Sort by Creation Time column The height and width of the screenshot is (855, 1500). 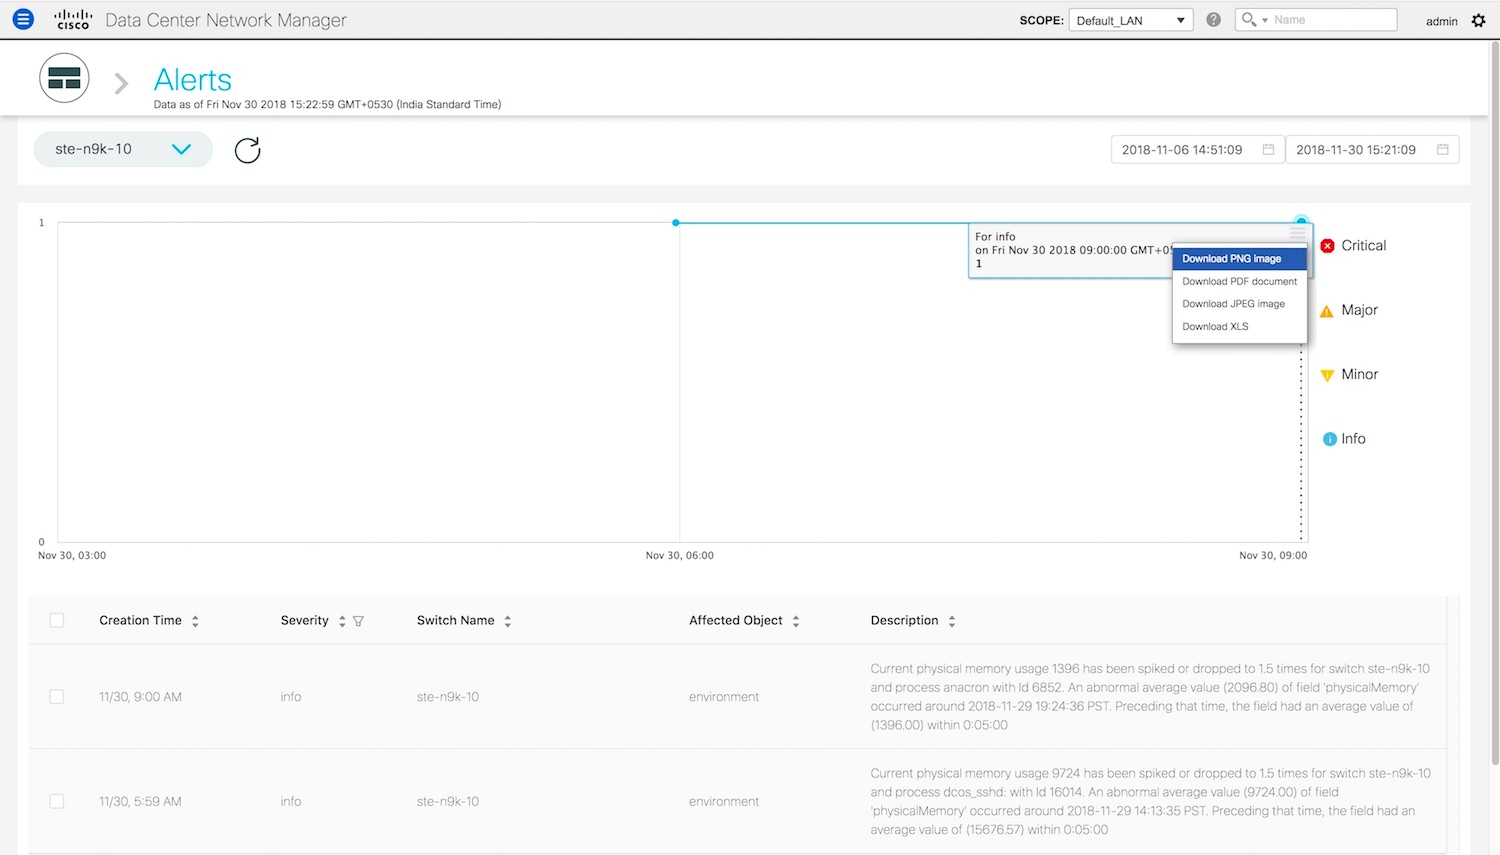(x=195, y=621)
